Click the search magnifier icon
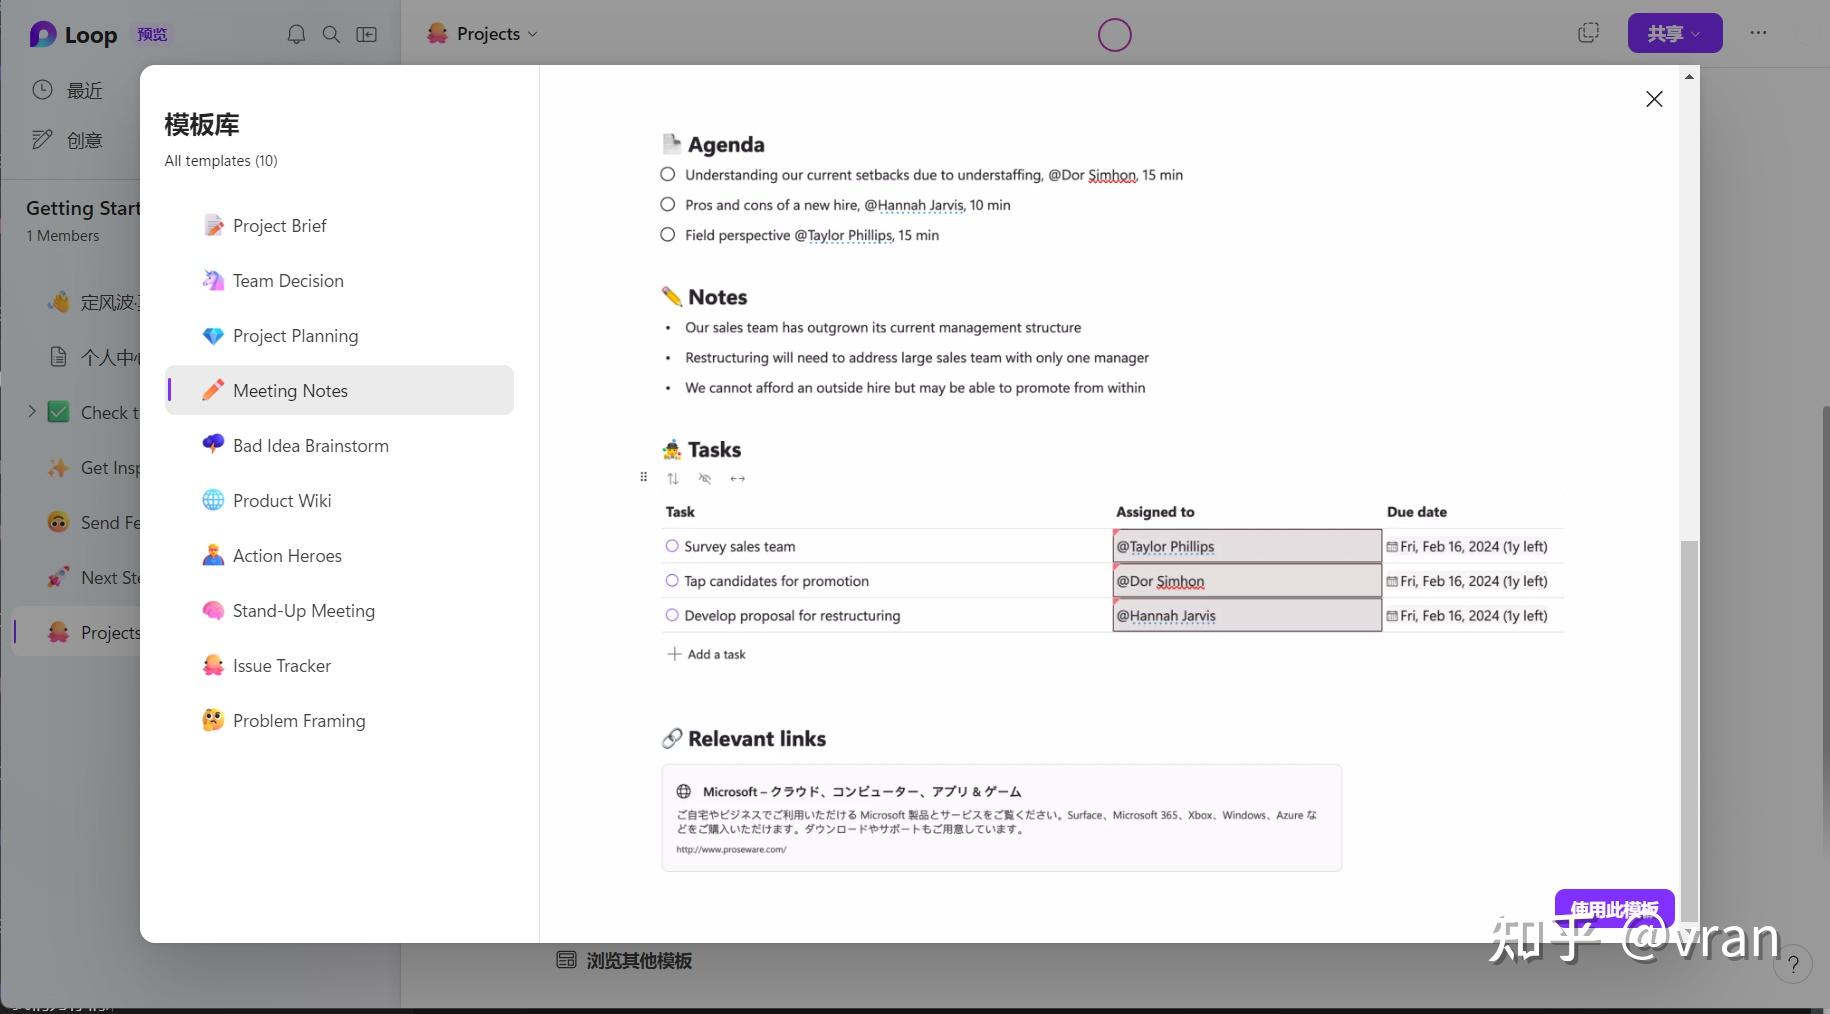 point(331,34)
